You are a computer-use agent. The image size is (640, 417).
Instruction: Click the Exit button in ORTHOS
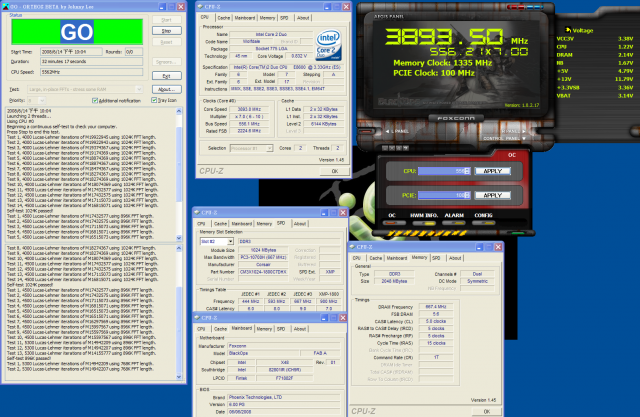coord(167,76)
